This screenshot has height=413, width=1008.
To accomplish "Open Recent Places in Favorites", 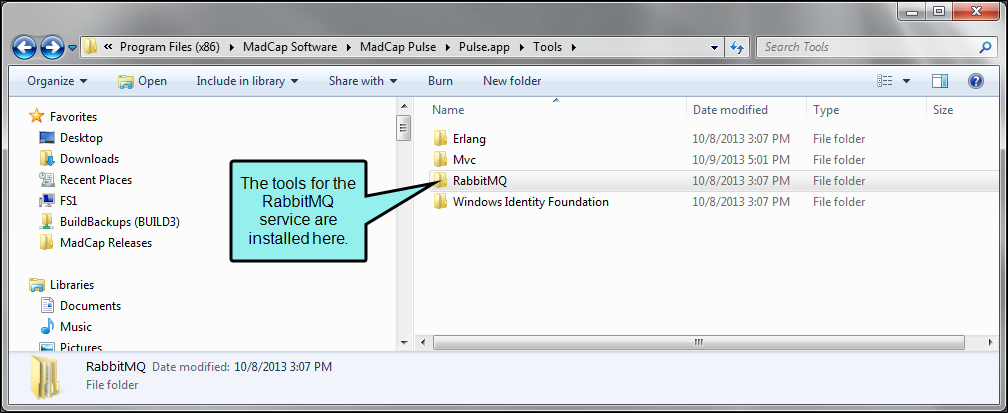I will (96, 180).
